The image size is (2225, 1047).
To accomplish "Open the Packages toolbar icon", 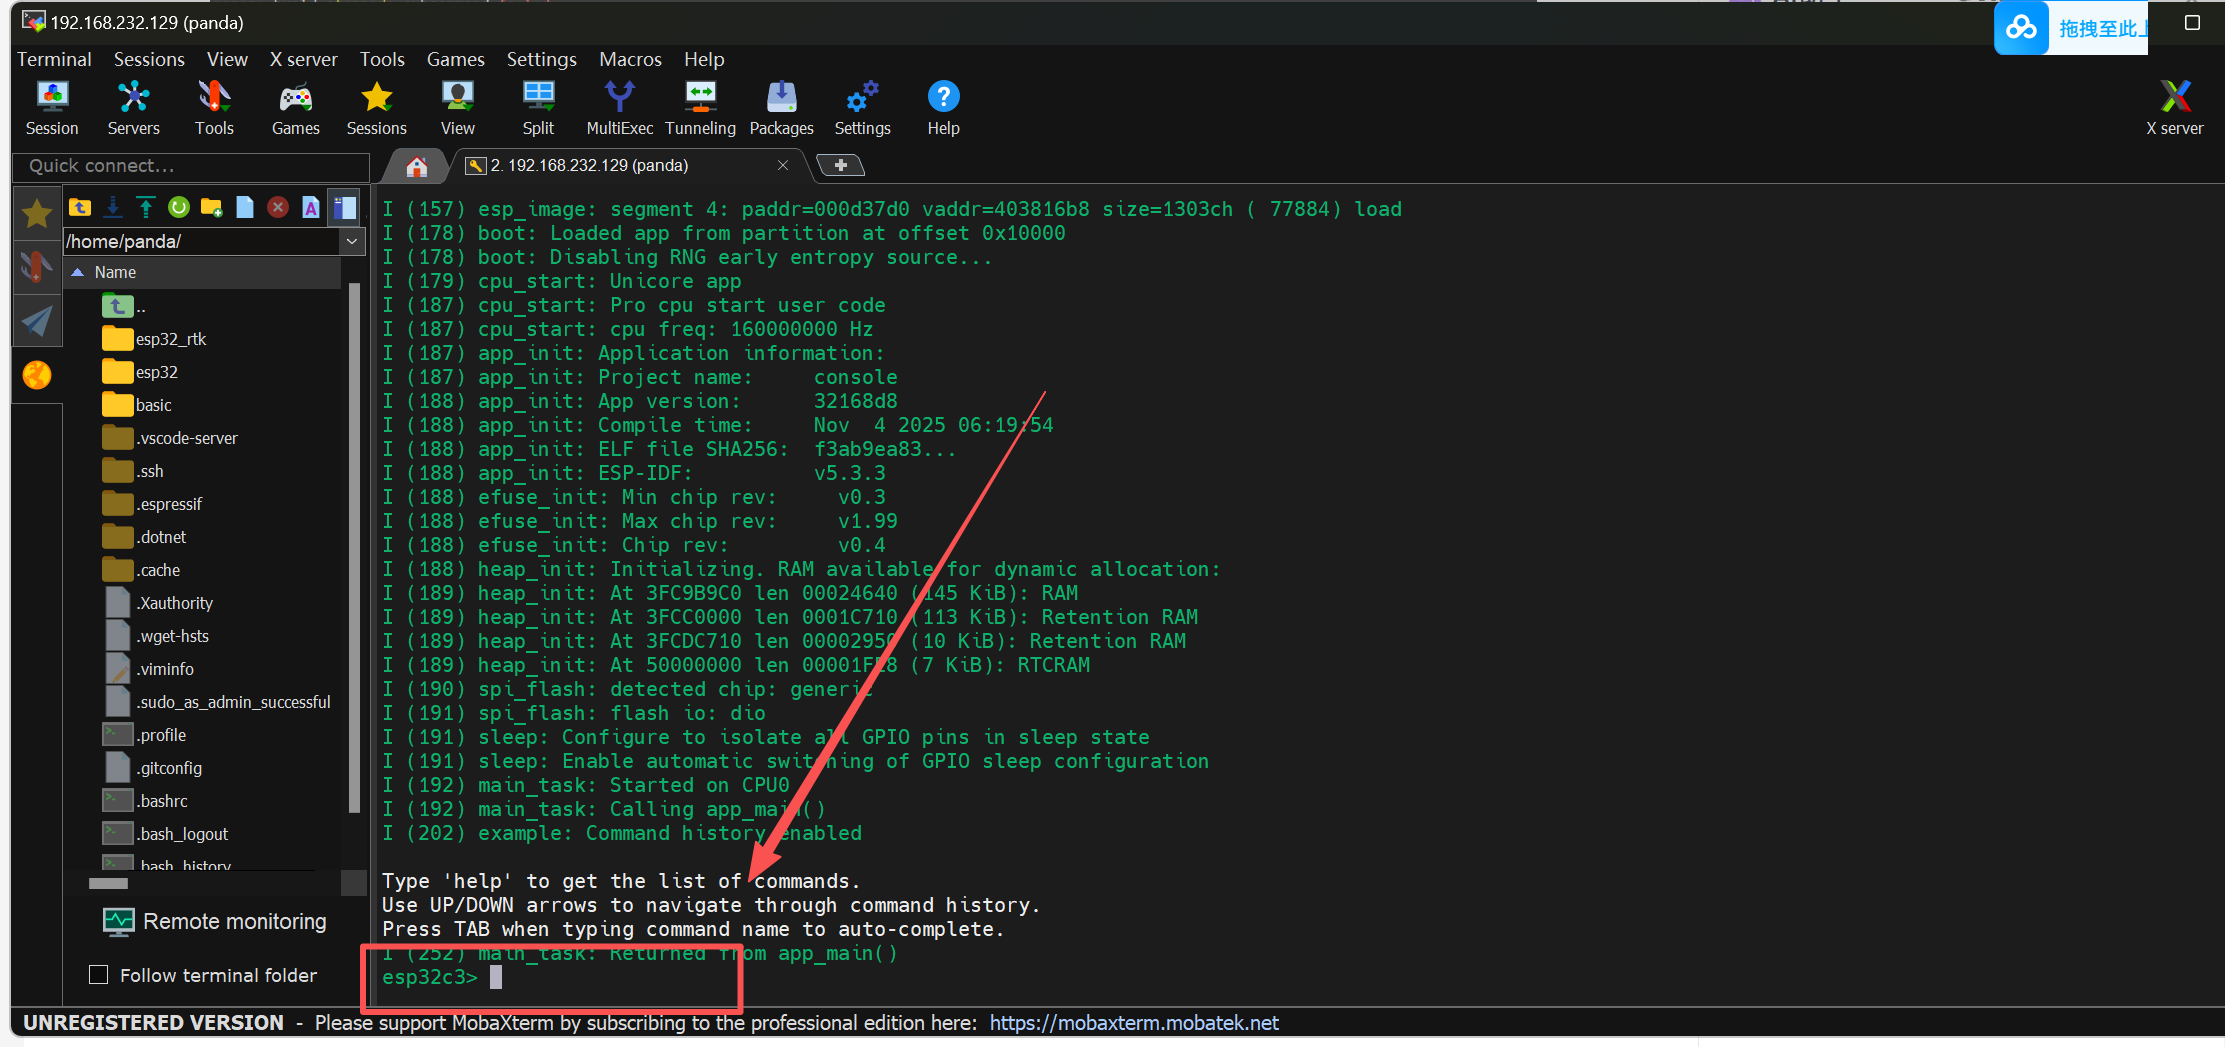I will click(781, 108).
